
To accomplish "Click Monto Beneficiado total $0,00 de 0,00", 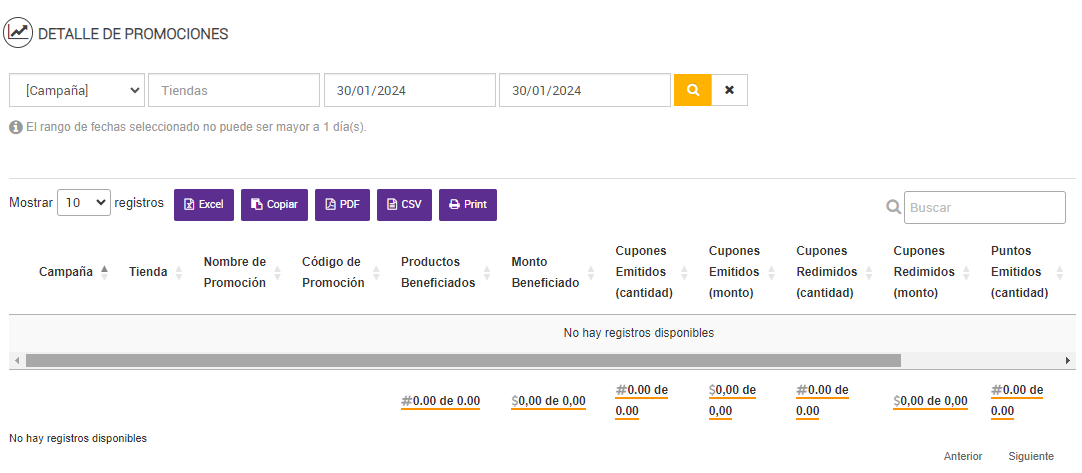I will click(x=549, y=401).
